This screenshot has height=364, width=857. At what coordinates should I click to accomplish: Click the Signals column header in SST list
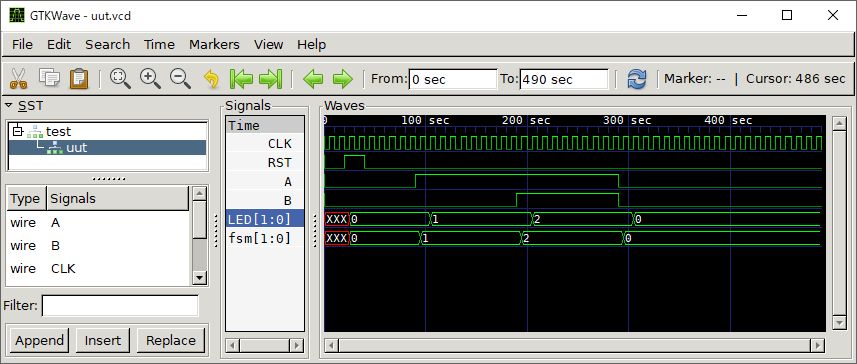(118, 198)
